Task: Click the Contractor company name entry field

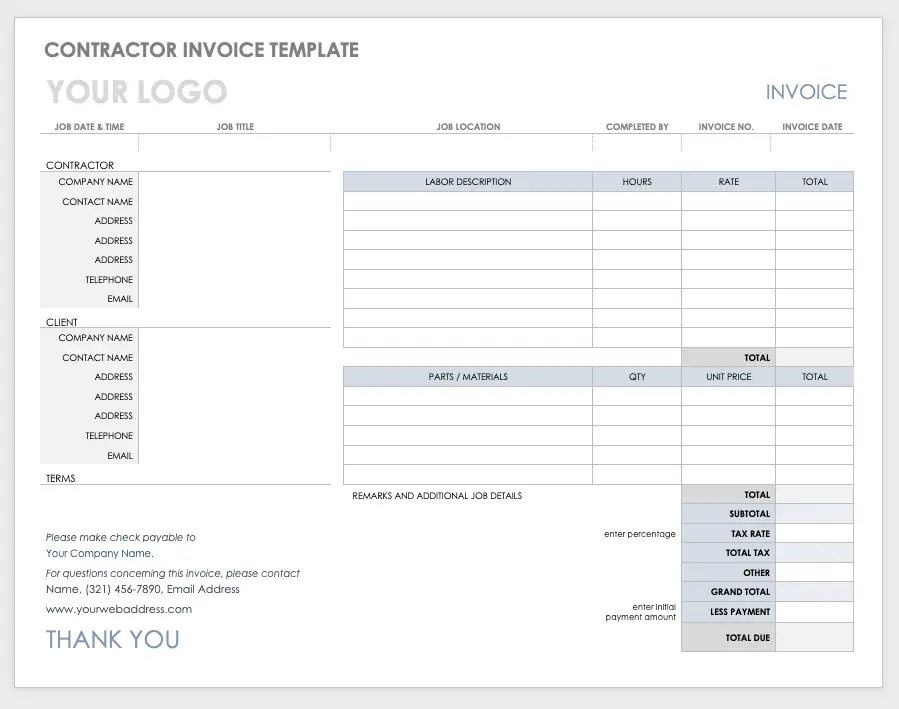Action: pos(235,182)
